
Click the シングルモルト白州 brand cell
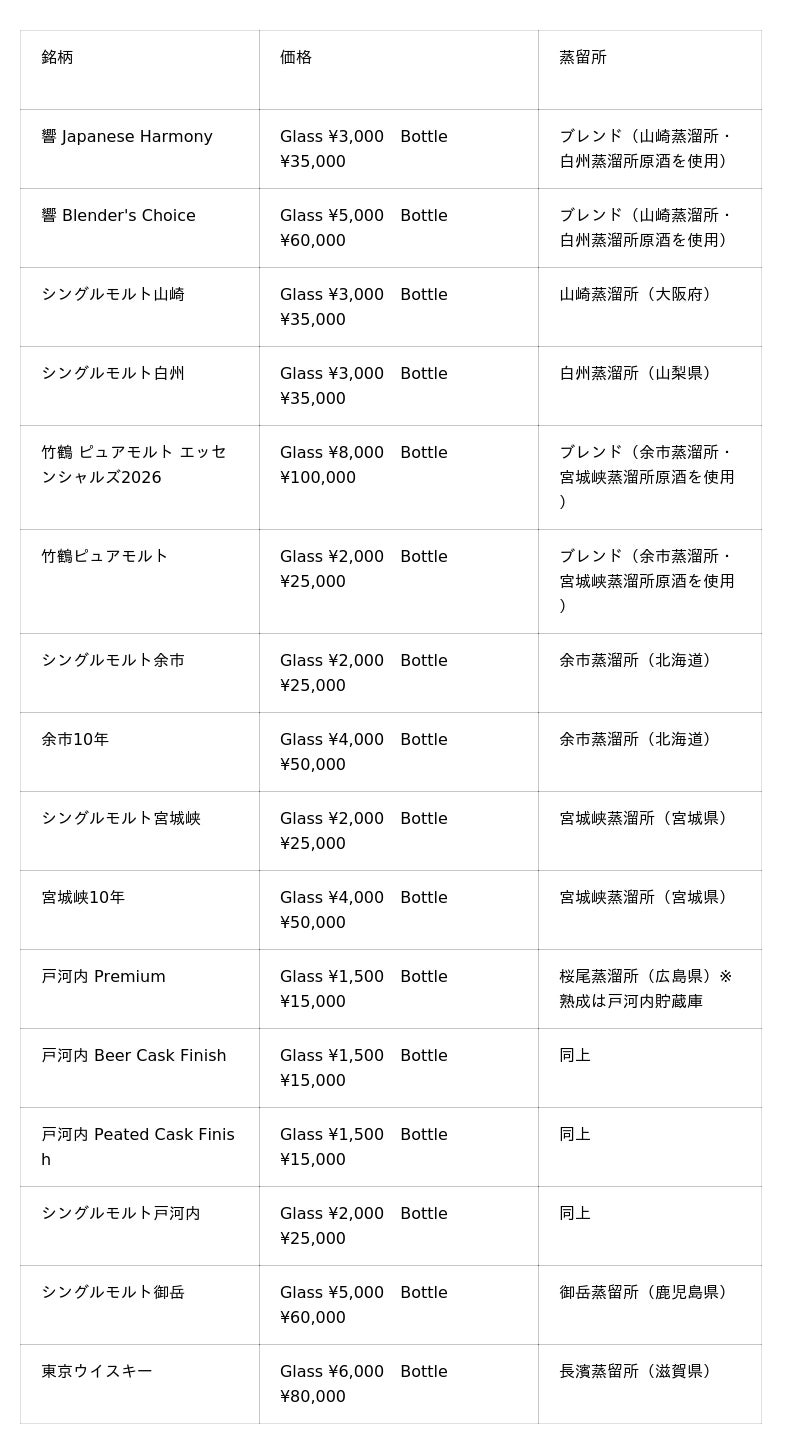click(139, 385)
